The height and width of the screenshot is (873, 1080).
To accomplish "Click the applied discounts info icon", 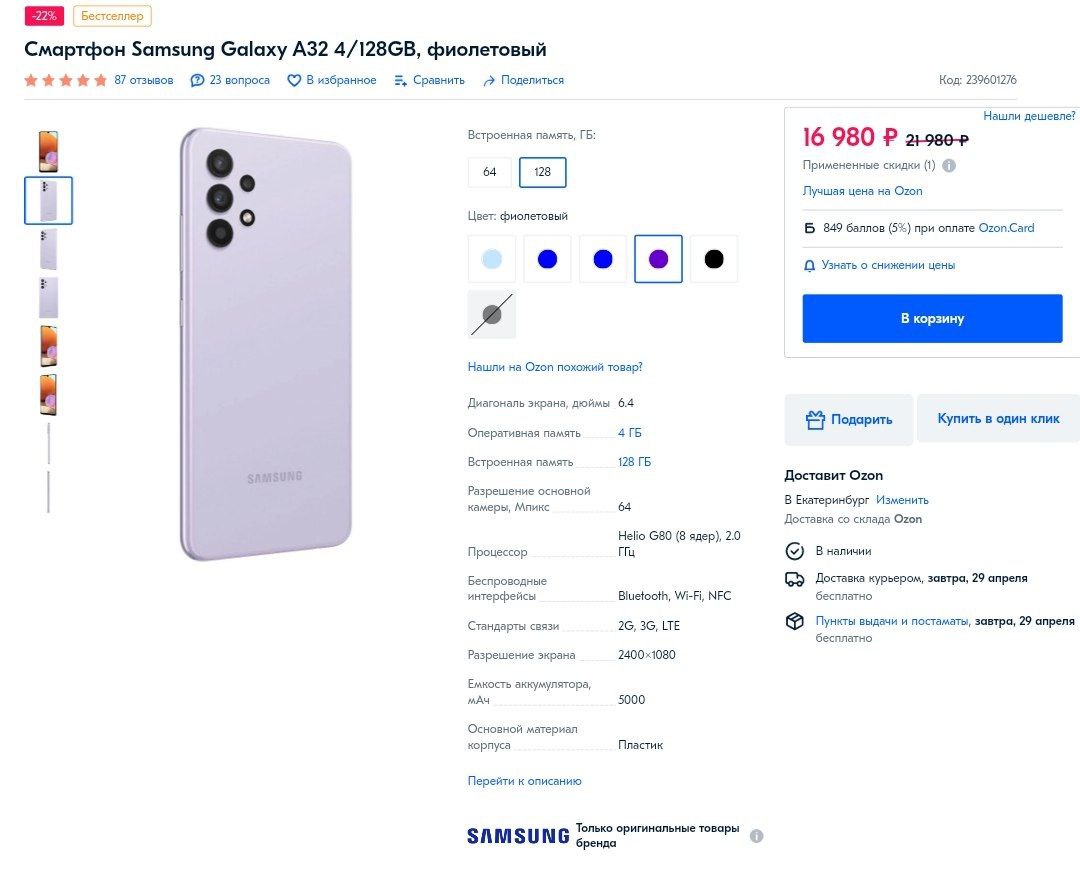I will pyautogui.click(x=949, y=166).
